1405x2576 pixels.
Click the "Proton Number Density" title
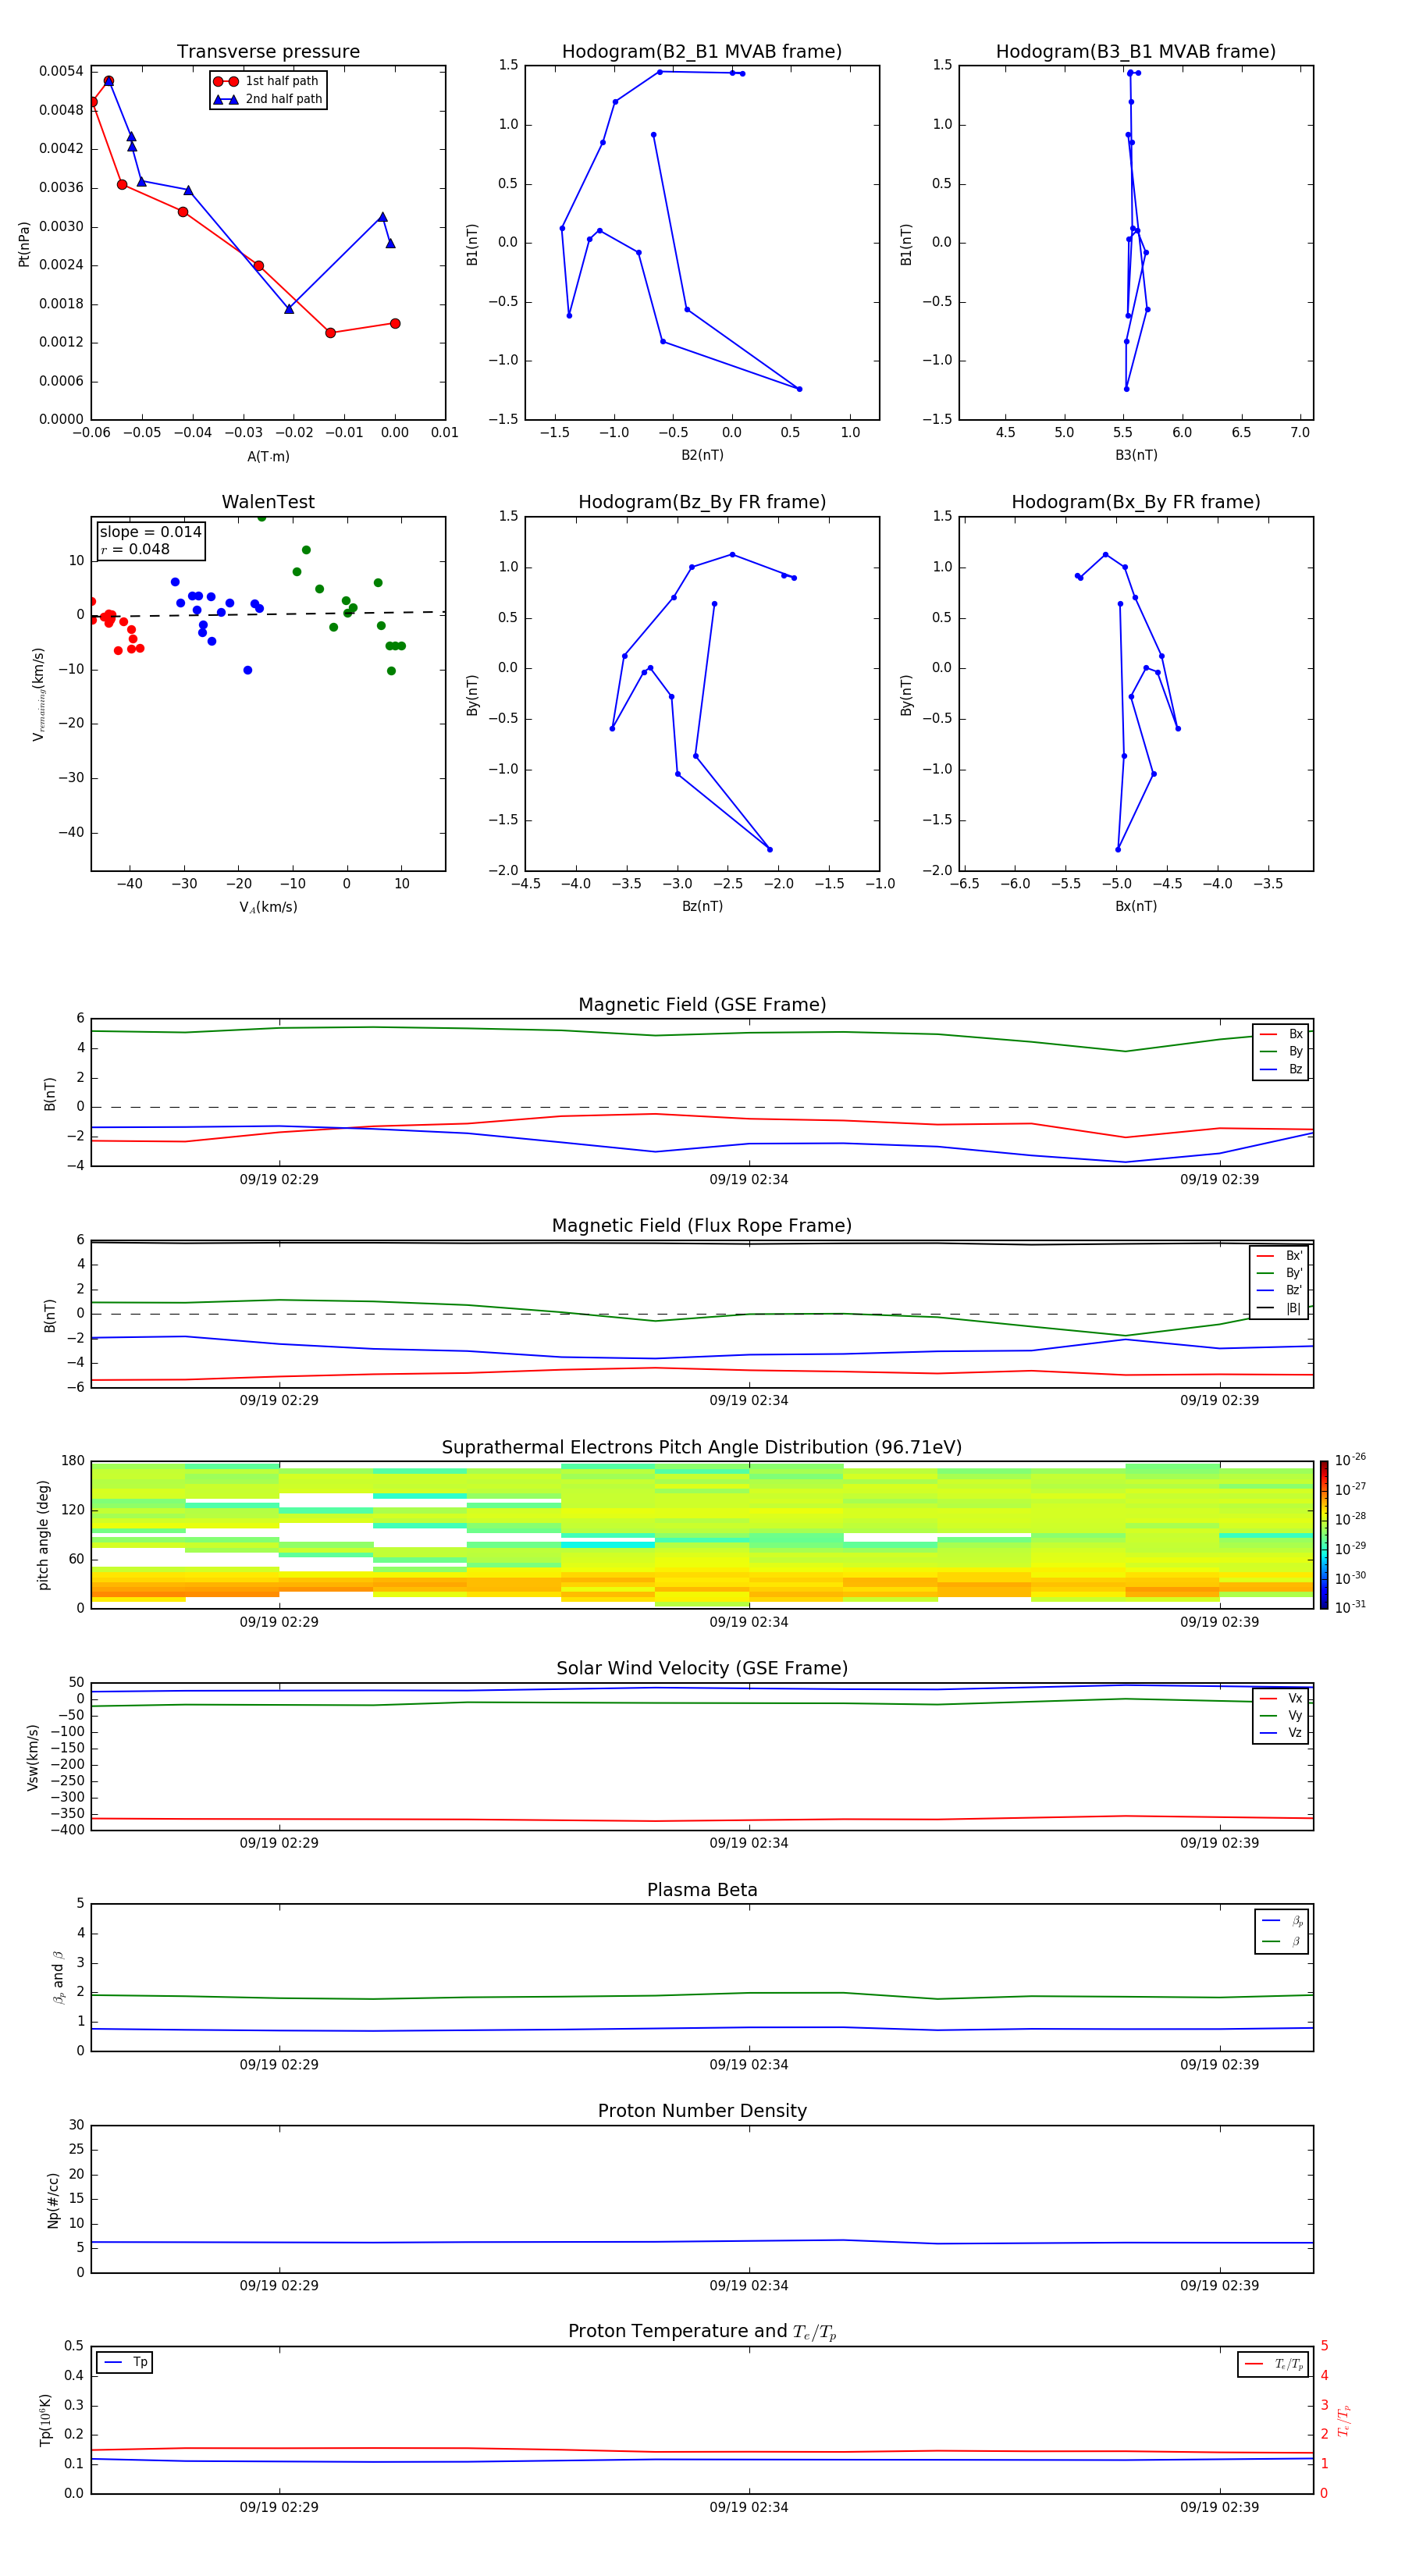[702, 2111]
